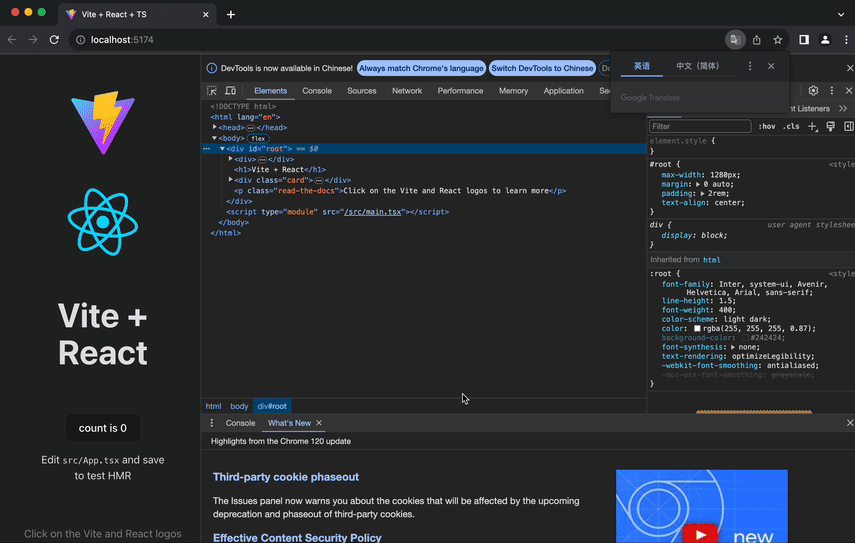Bookmark this page with the star icon

pos(778,40)
